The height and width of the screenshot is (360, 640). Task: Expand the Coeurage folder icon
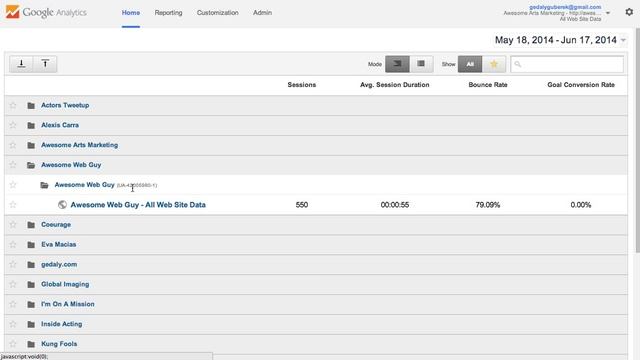click(x=31, y=225)
